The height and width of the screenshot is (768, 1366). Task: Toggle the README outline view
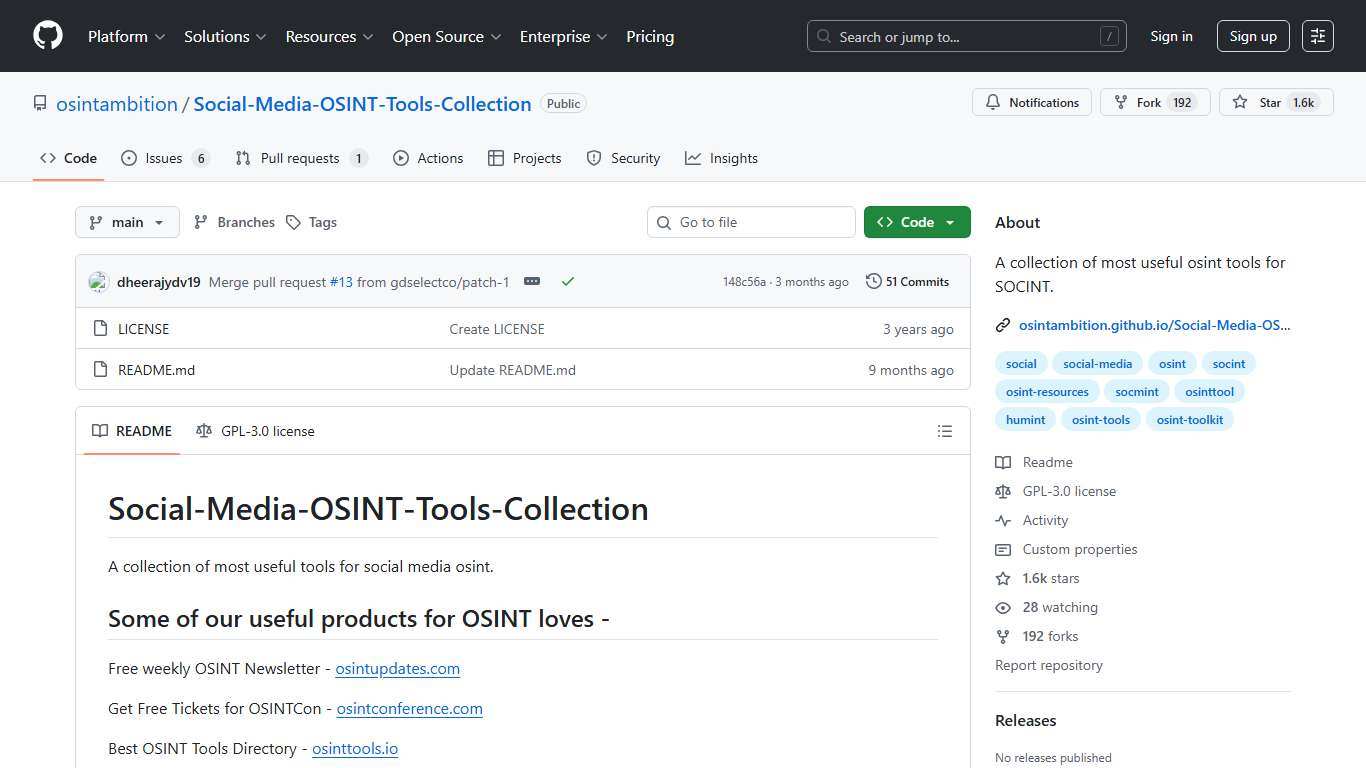[x=944, y=431]
